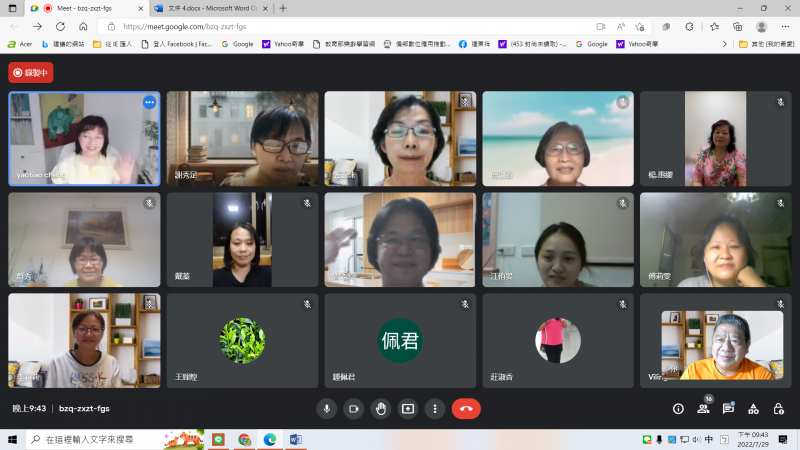This screenshot has width=800, height=450.
Task: Open the Acer bookmark
Action: 20,44
